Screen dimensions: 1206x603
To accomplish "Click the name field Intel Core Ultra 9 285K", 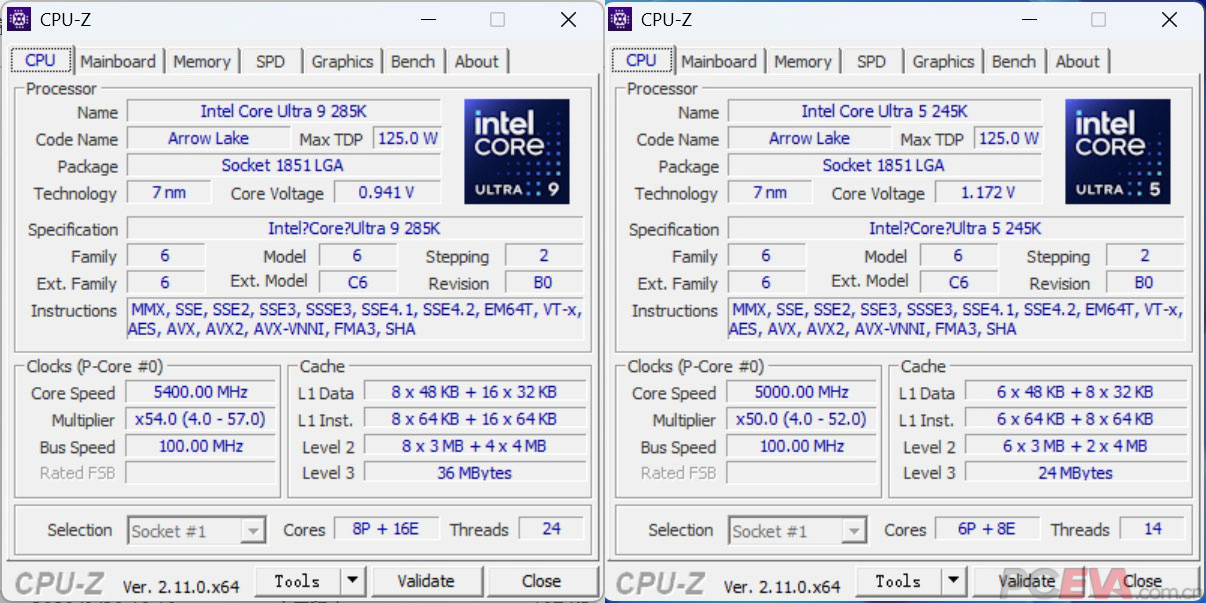I will pos(284,111).
